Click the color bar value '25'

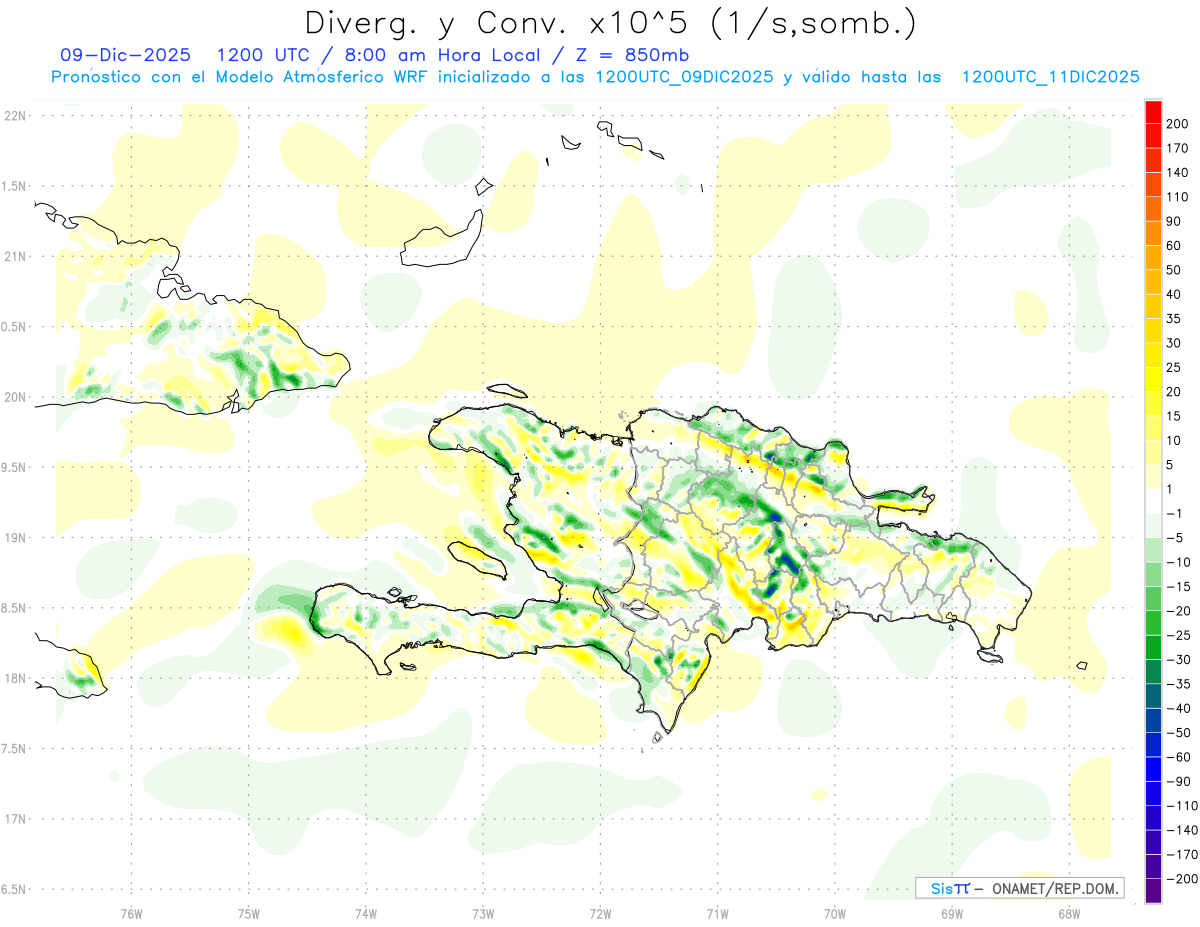tap(1176, 368)
